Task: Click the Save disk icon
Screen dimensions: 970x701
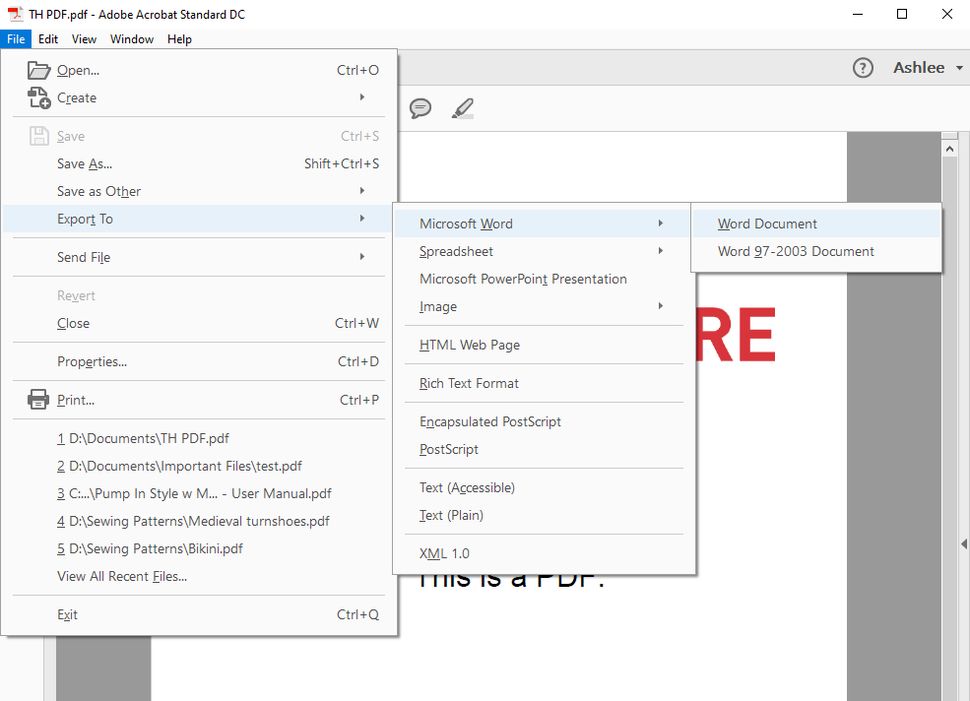Action: pyautogui.click(x=38, y=135)
